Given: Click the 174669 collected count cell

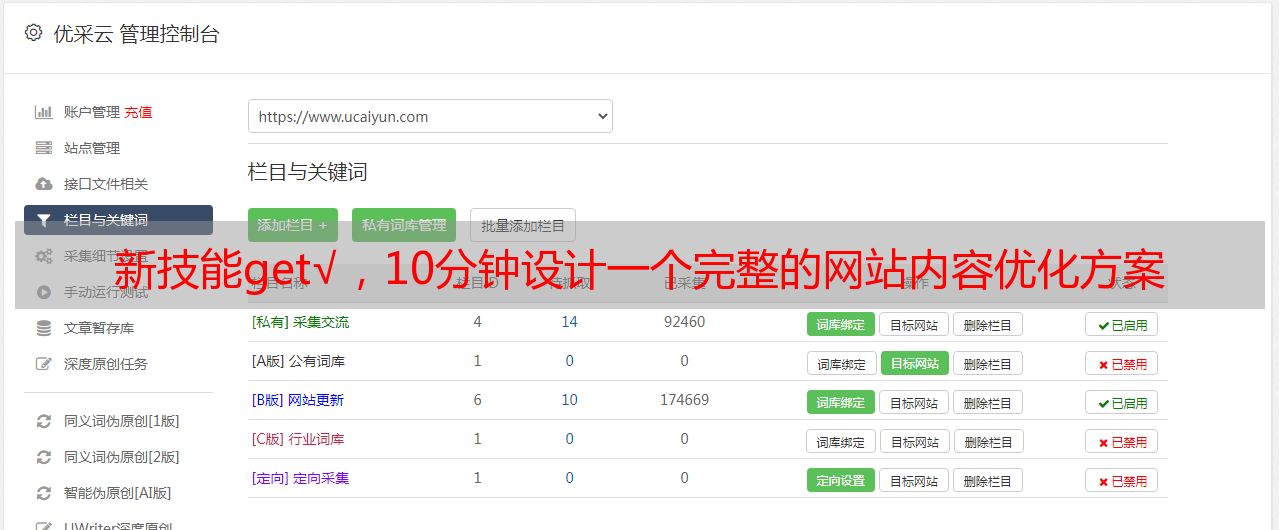Looking at the screenshot, I should [684, 400].
